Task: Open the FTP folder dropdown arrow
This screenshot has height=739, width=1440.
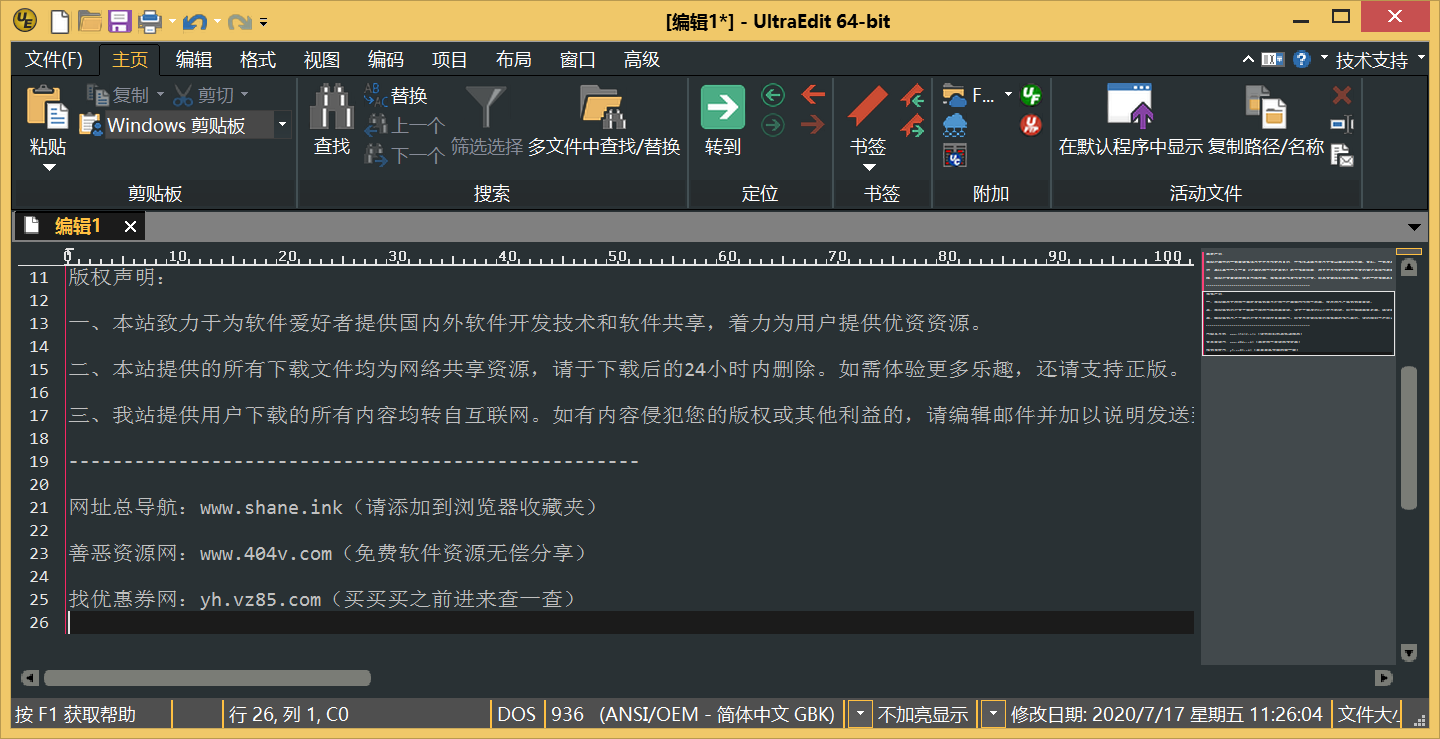Action: (x=1008, y=95)
